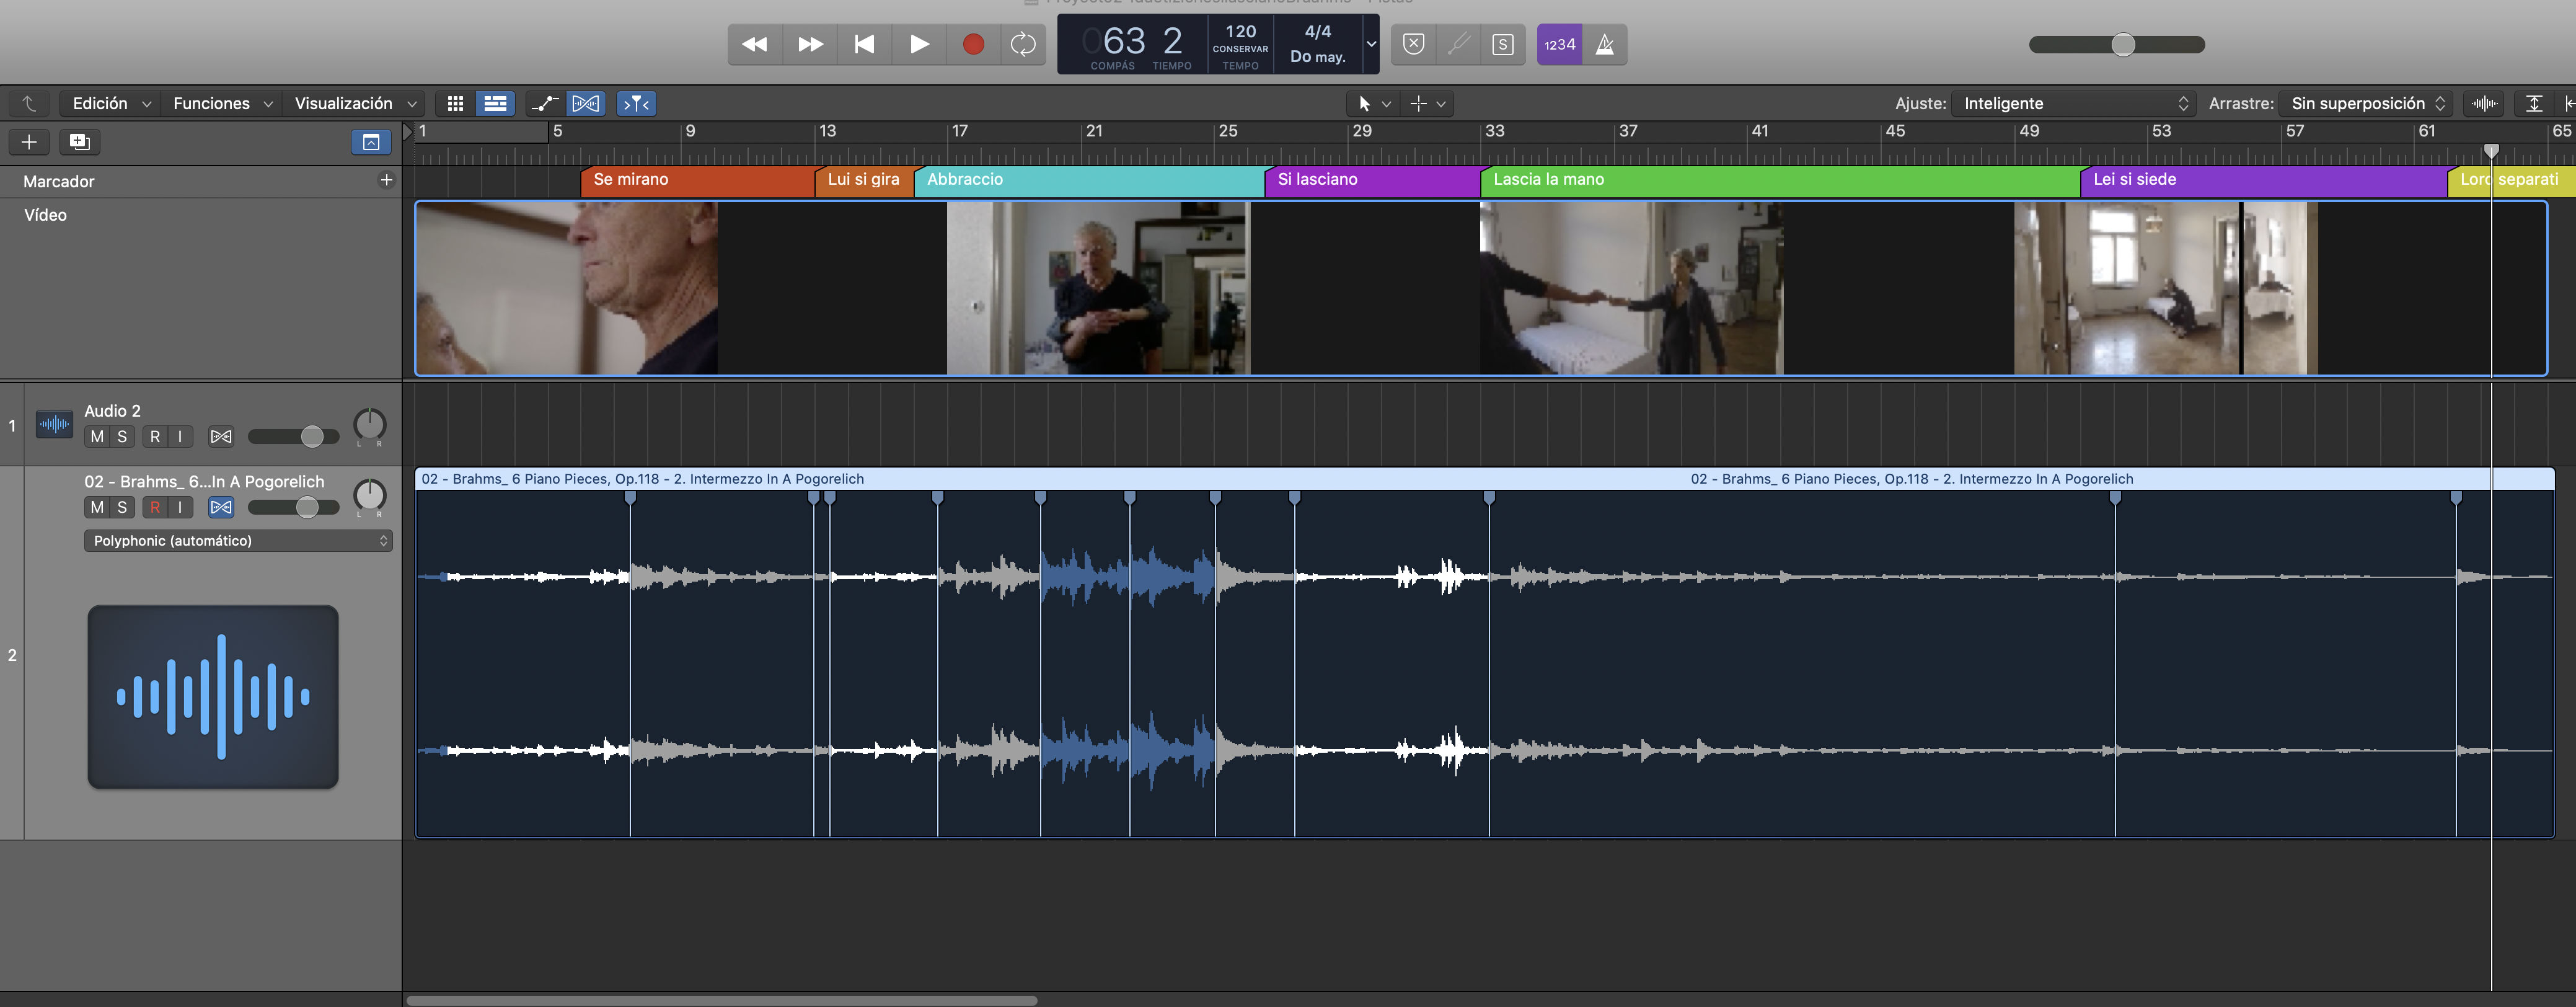Click the add new track plus button
This screenshot has width=2576, height=1007.
coord(29,142)
